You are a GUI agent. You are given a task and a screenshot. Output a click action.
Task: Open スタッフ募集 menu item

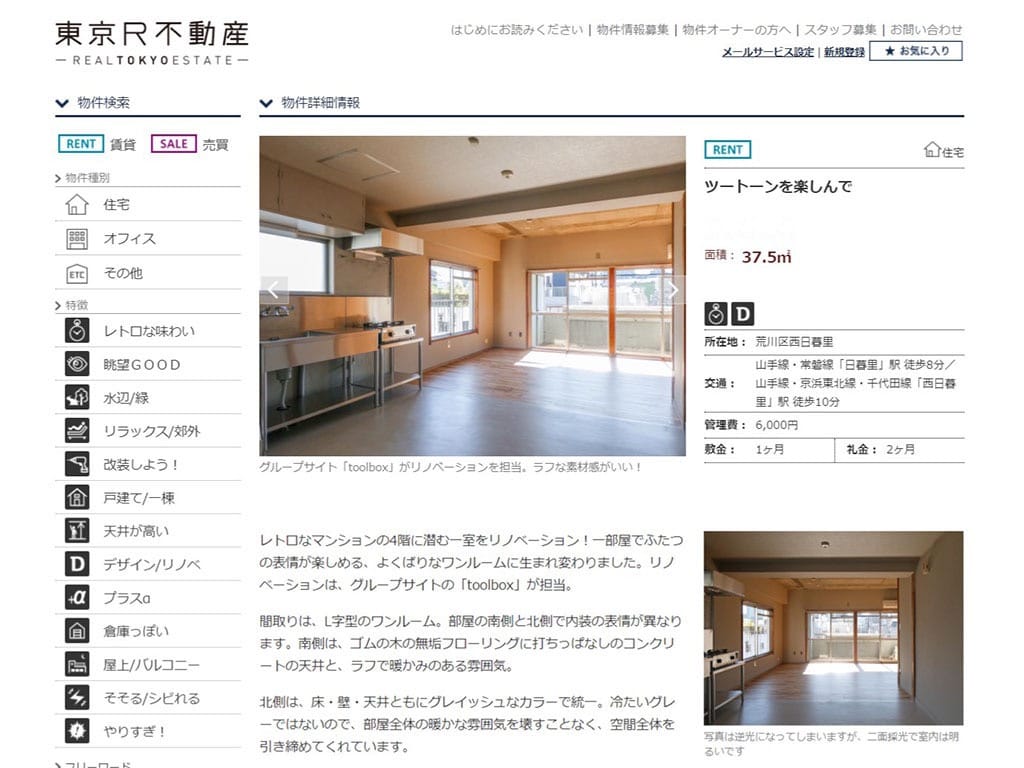click(x=840, y=29)
